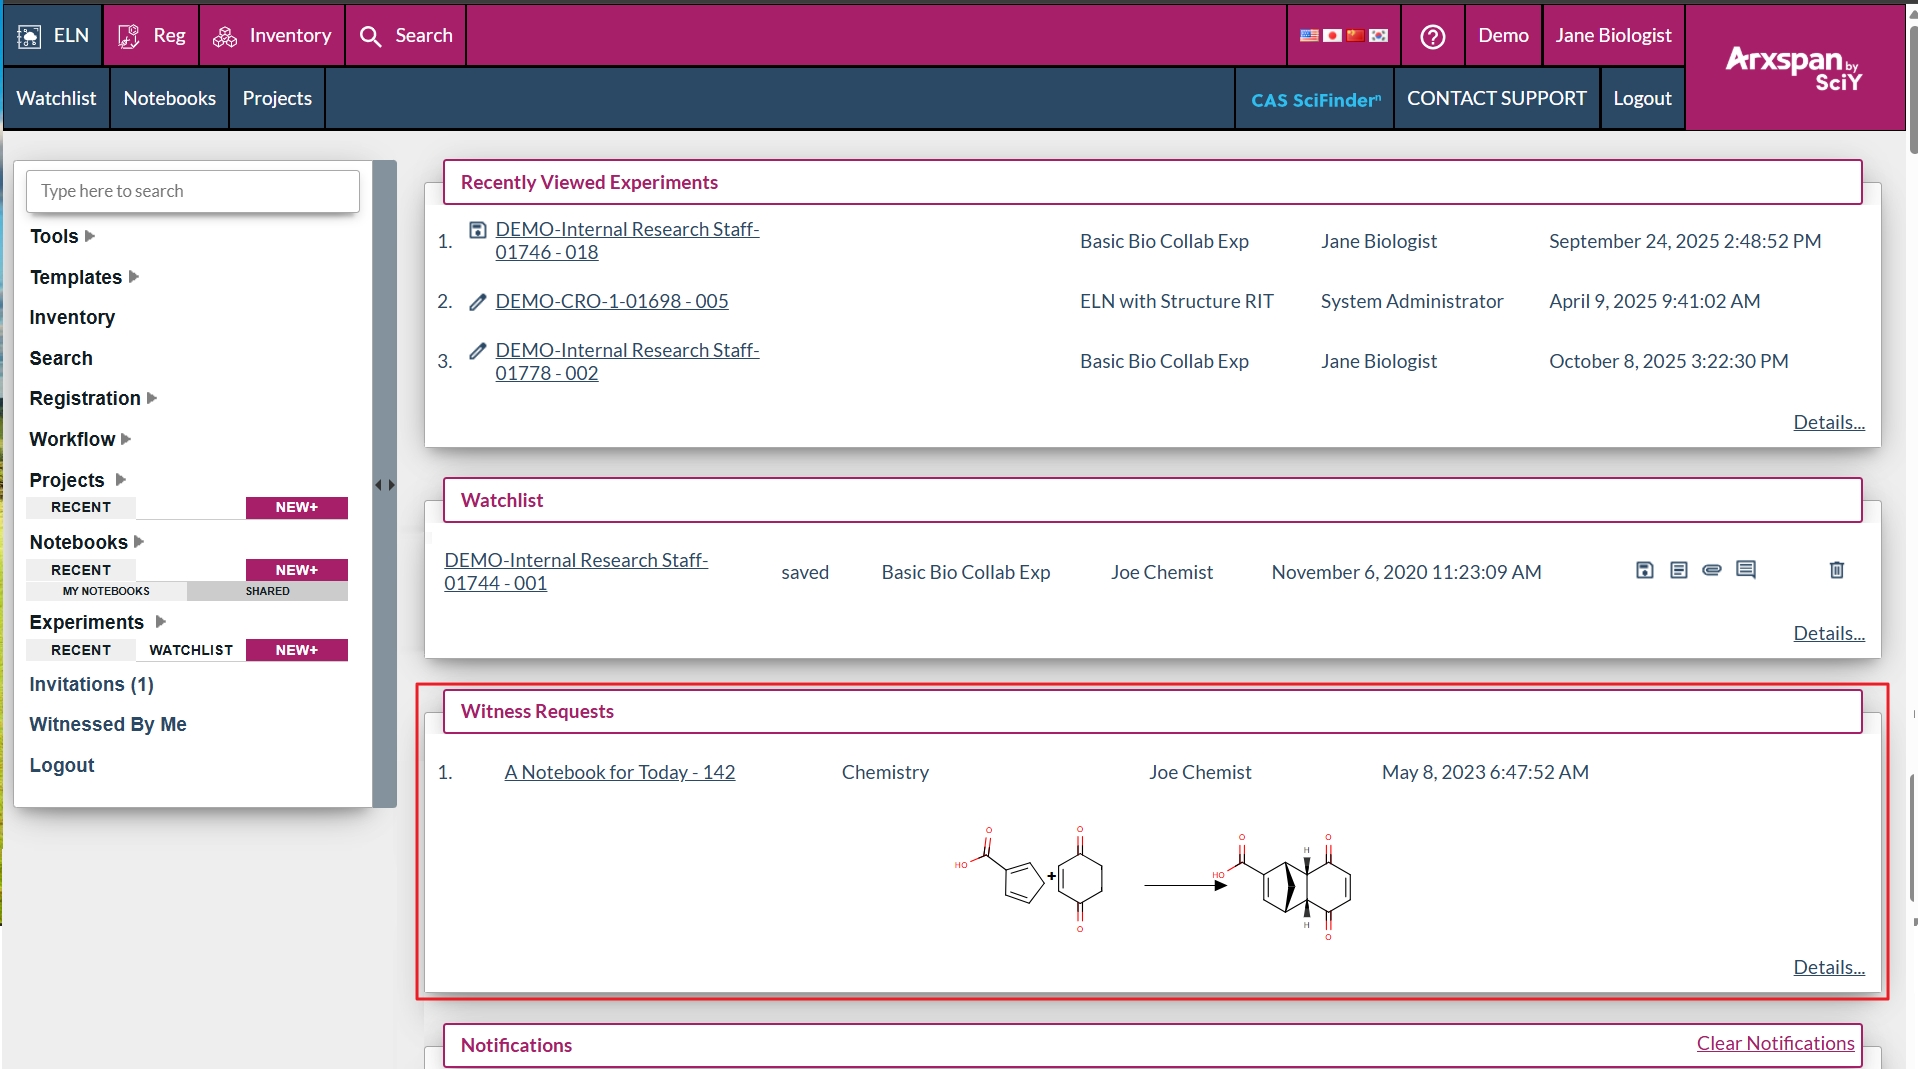Click the Diels-Alder reaction scheme thumbnail
The width and height of the screenshot is (1918, 1069).
click(1152, 882)
